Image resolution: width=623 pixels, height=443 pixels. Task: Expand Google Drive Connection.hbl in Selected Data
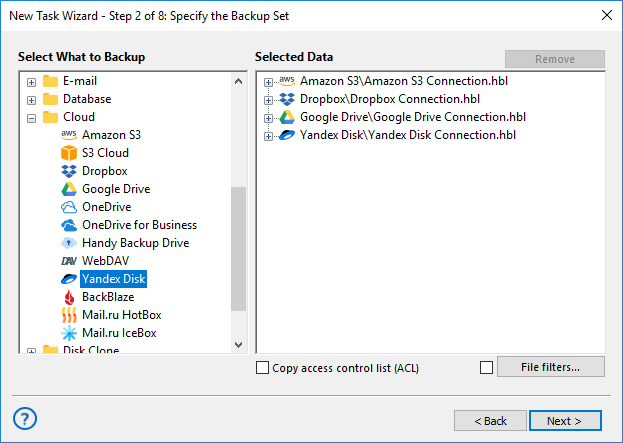click(268, 118)
